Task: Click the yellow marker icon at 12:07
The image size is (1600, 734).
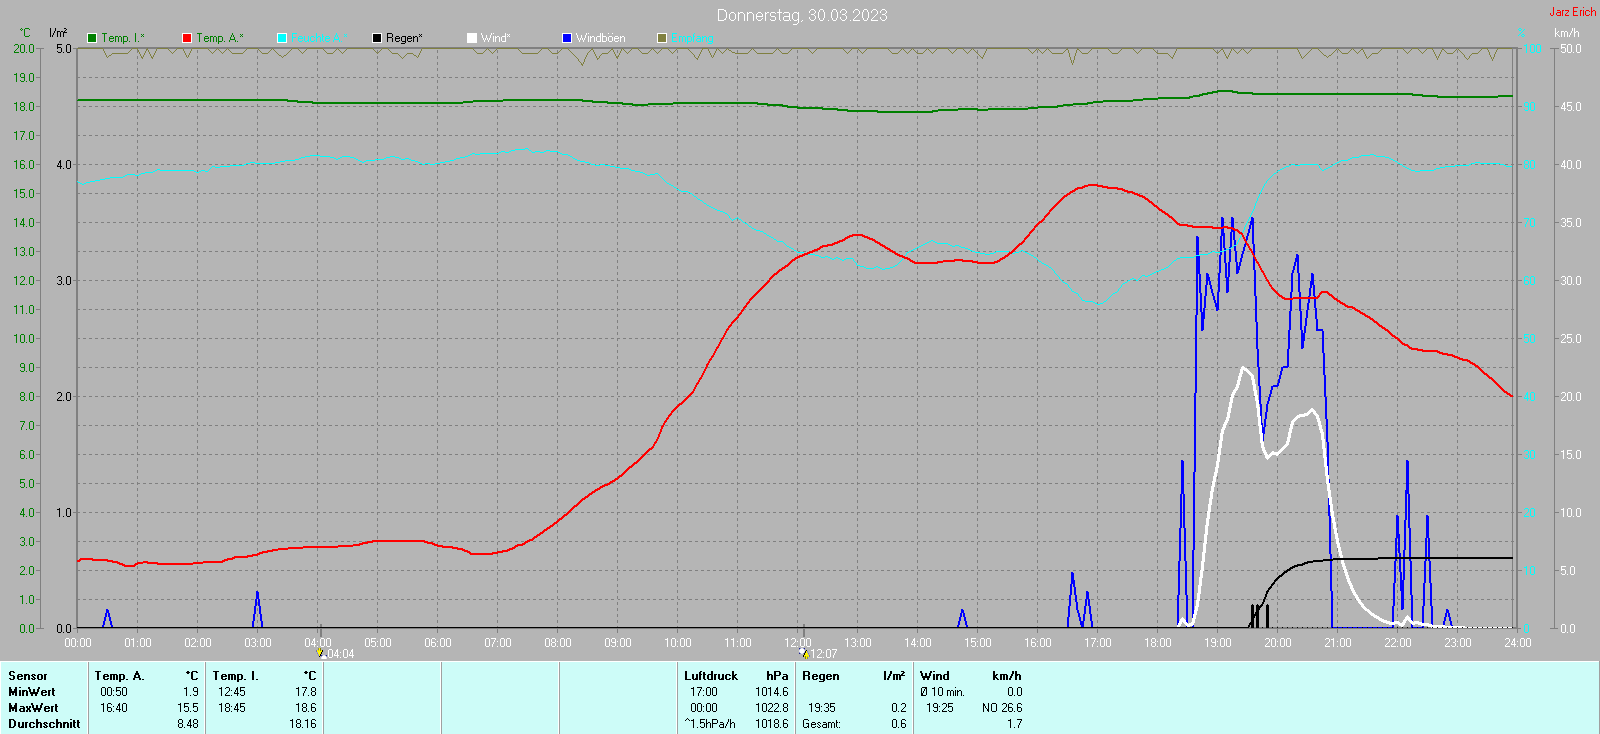Action: pos(804,654)
